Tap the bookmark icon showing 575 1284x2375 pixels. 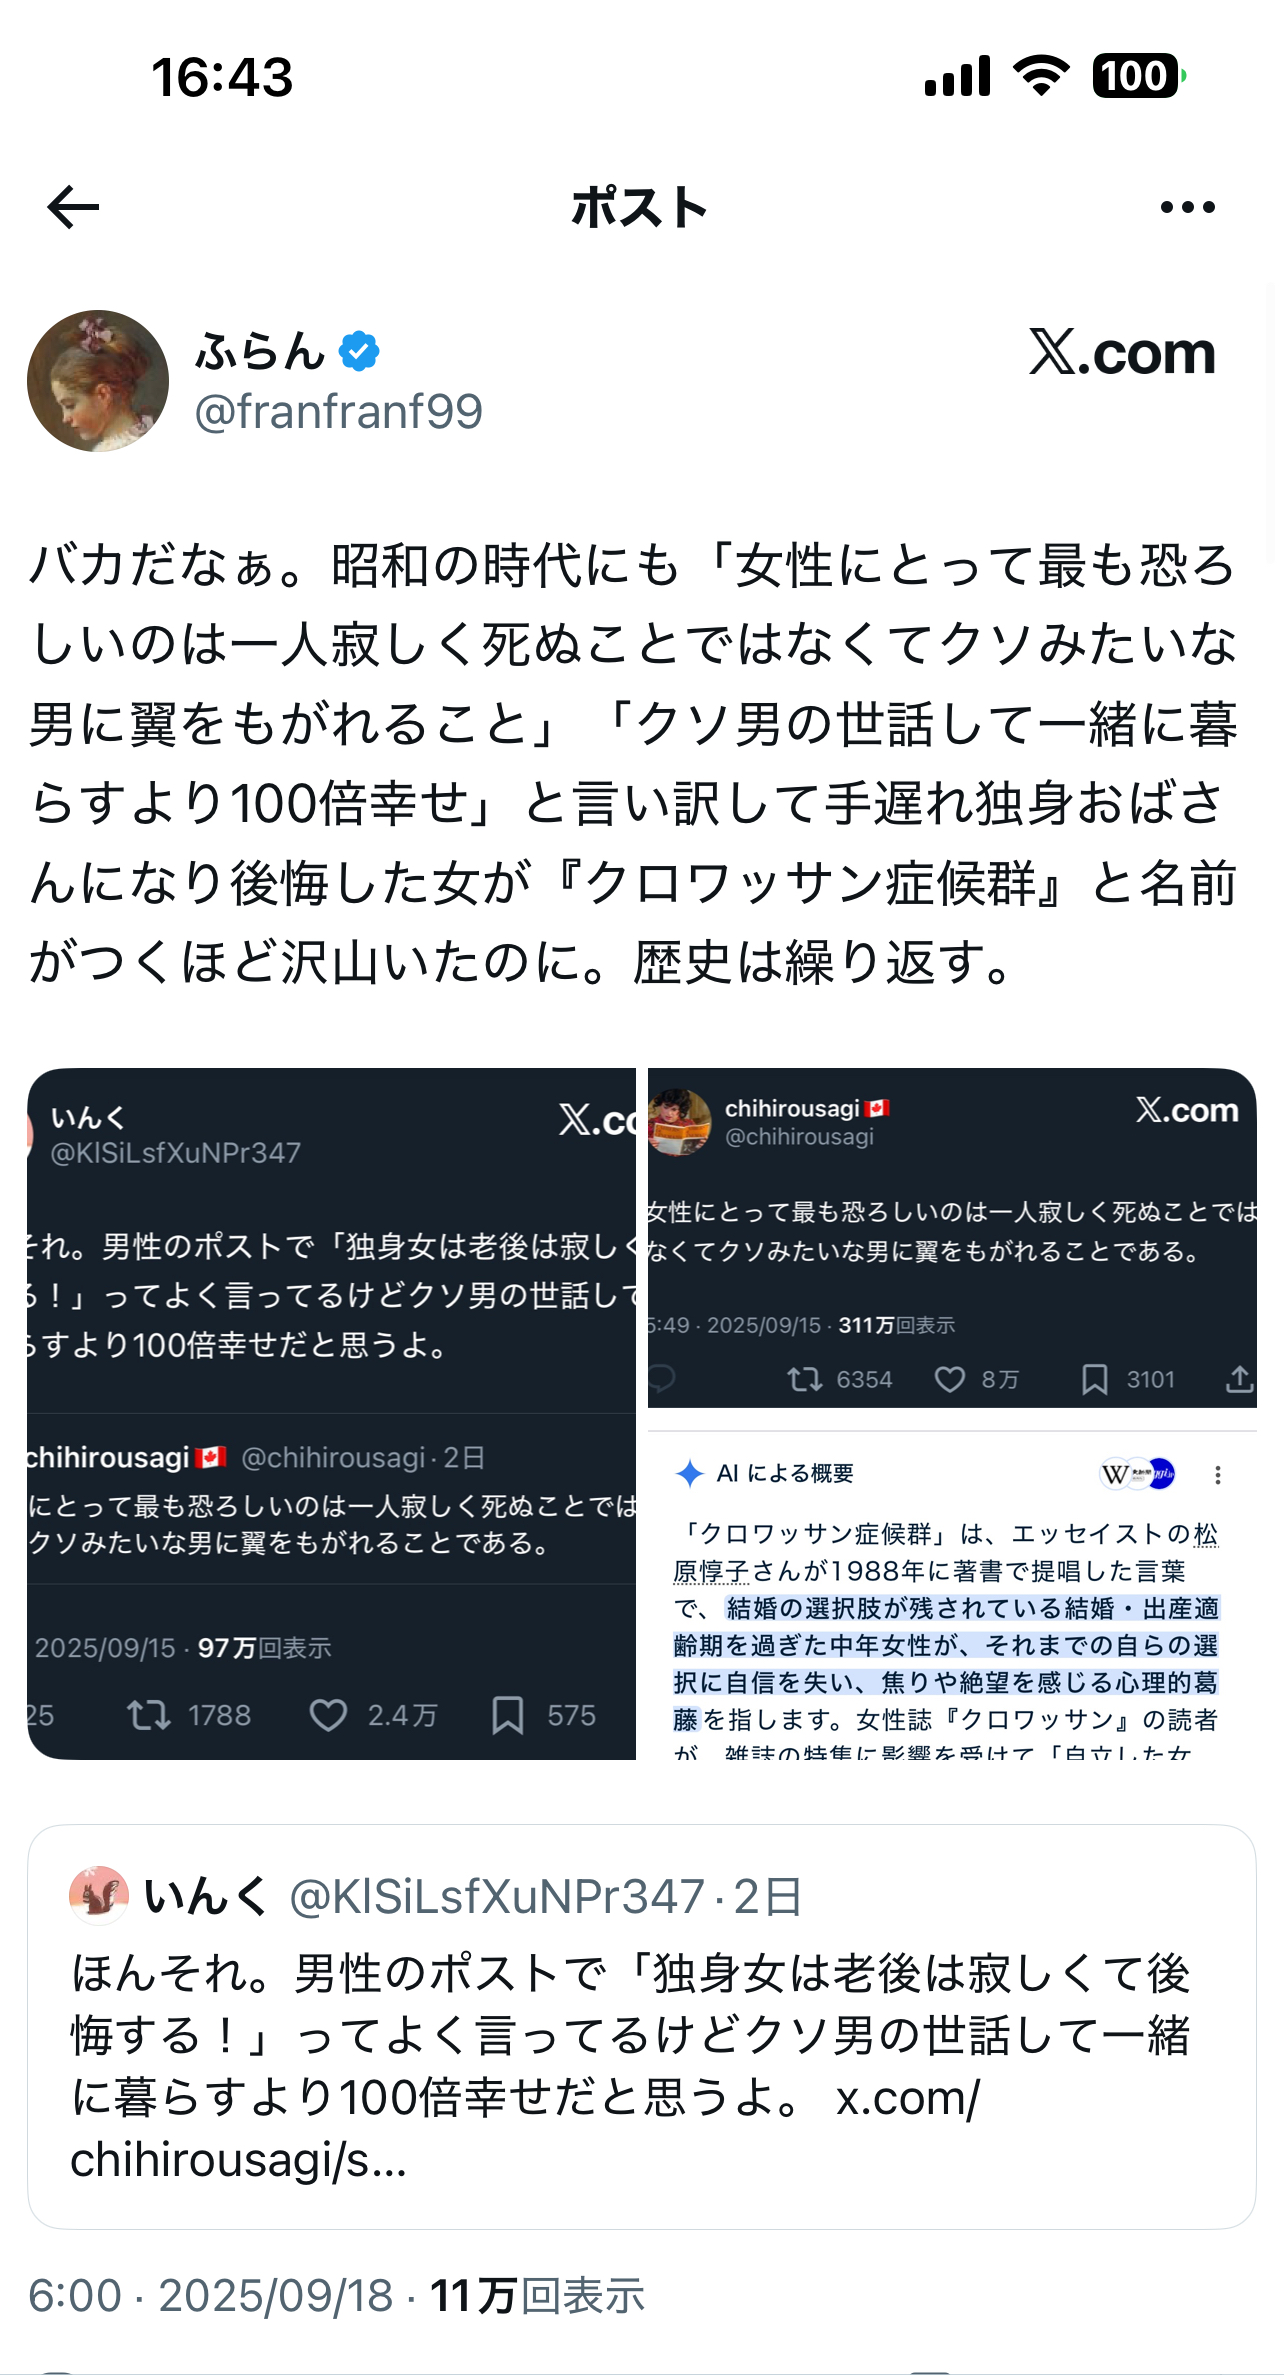click(x=508, y=1716)
